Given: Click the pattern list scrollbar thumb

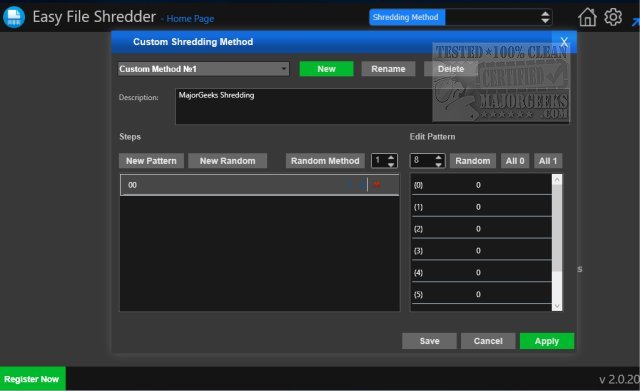Looking at the screenshot, I should (557, 228).
